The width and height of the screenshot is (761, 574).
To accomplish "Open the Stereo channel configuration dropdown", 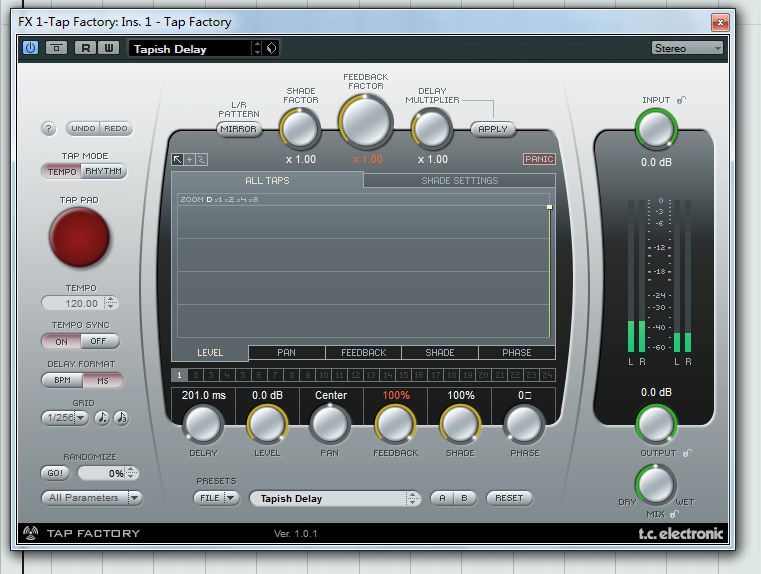I will tap(687, 48).
